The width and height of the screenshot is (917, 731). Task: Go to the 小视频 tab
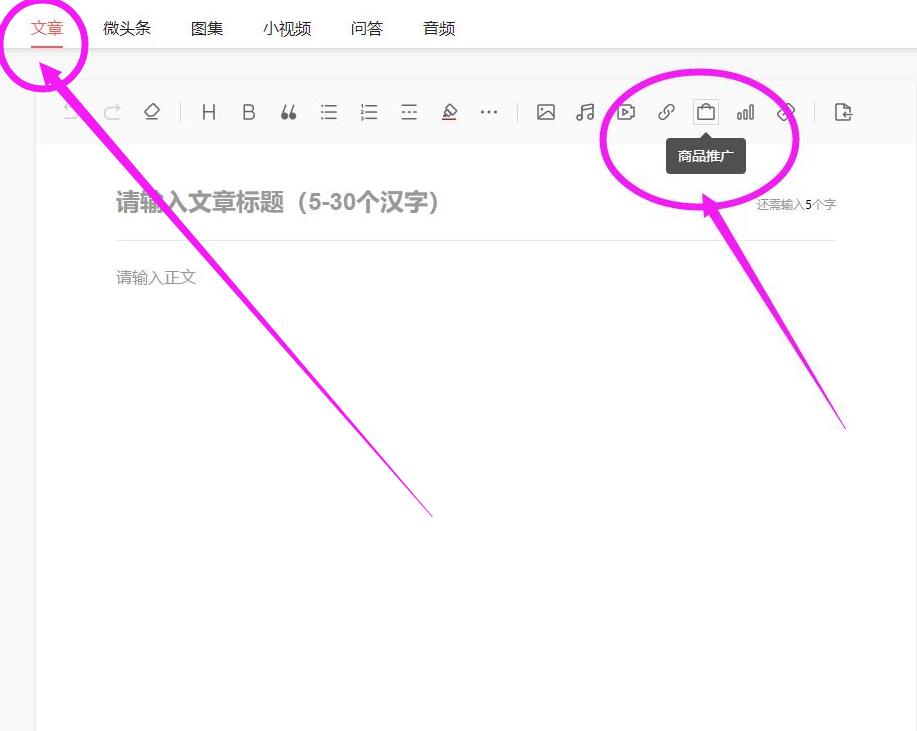coord(287,28)
